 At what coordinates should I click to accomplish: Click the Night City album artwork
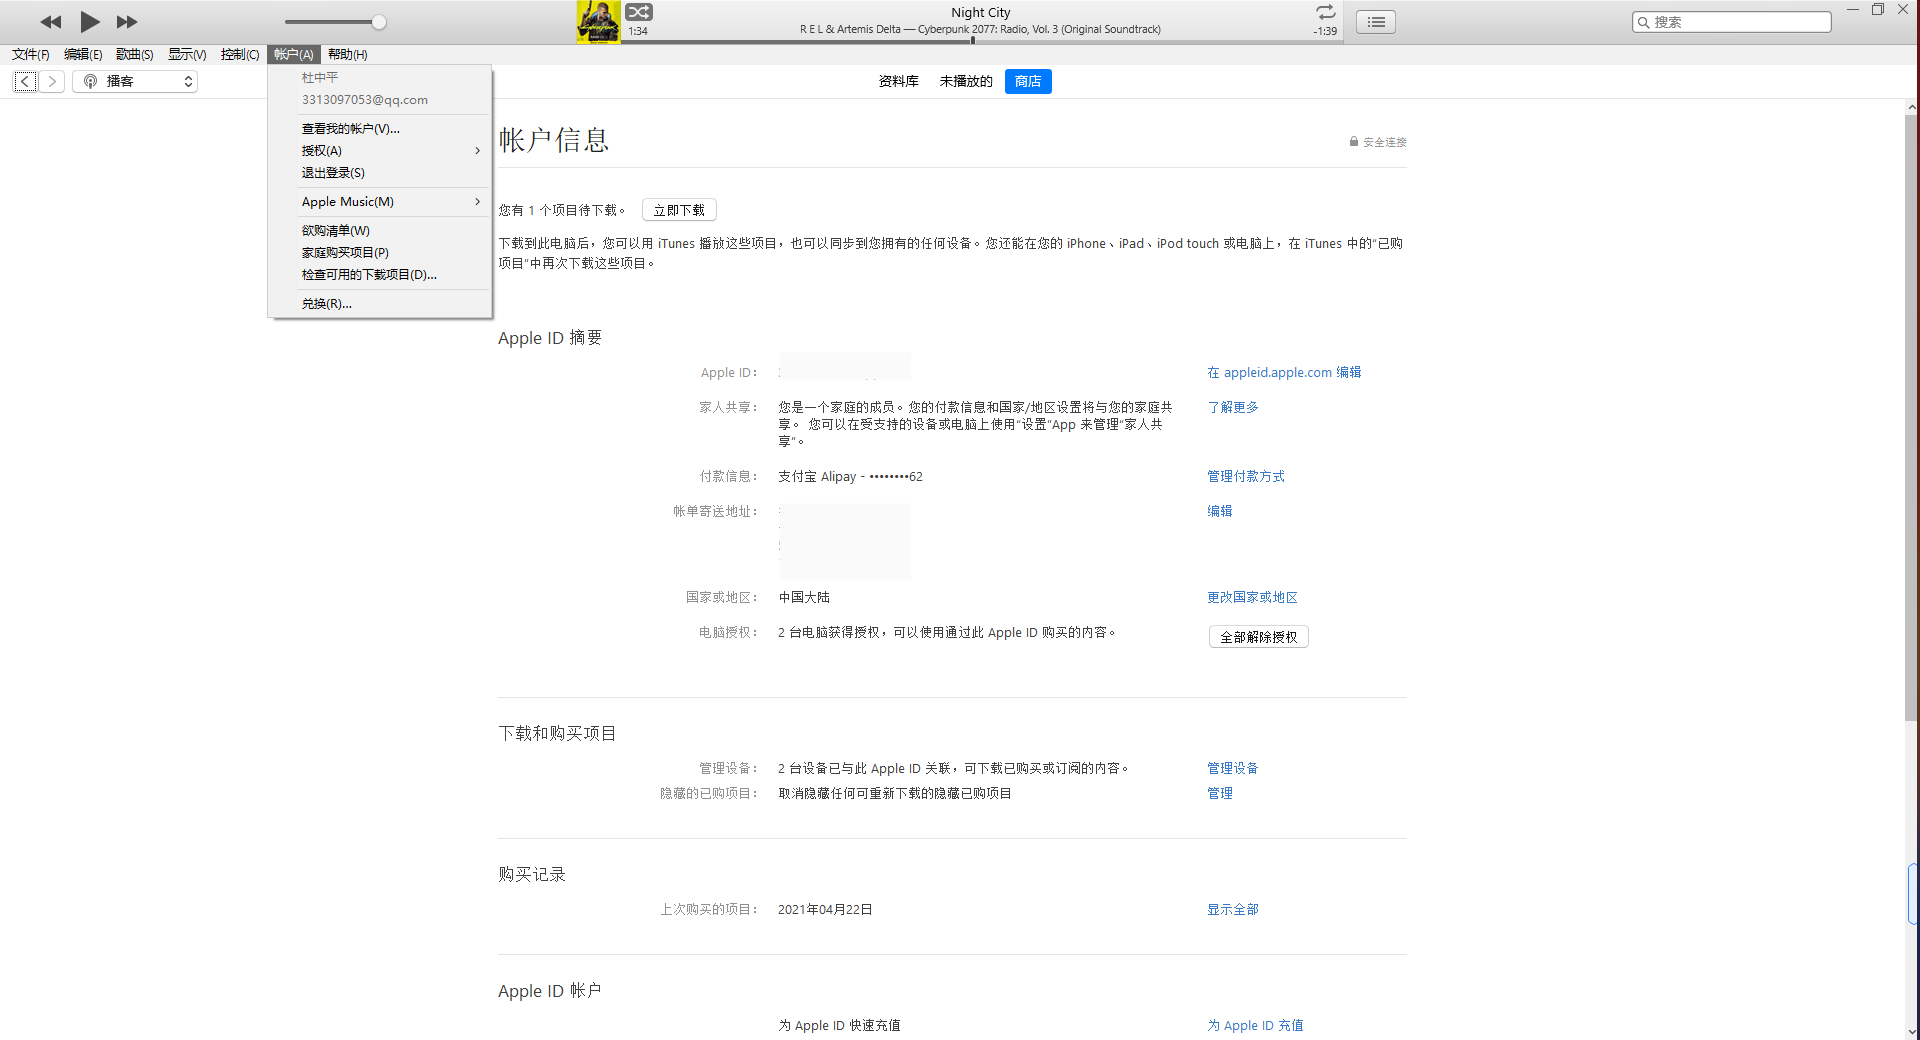pyautogui.click(x=598, y=22)
